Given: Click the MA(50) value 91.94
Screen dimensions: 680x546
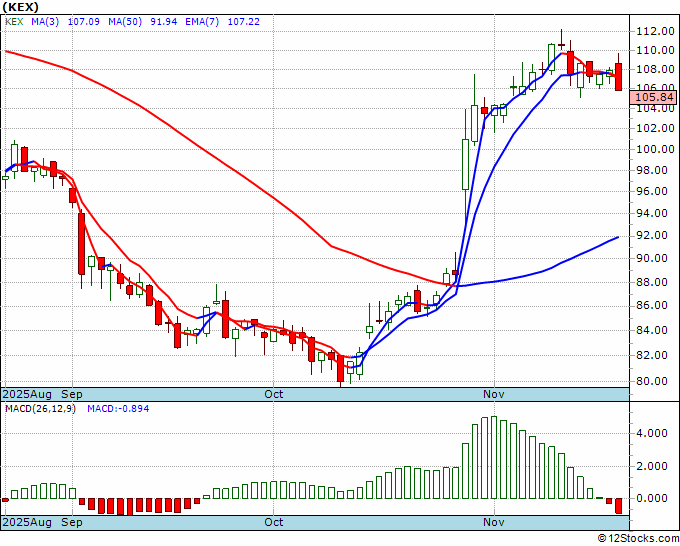Looking at the screenshot, I should [163, 22].
